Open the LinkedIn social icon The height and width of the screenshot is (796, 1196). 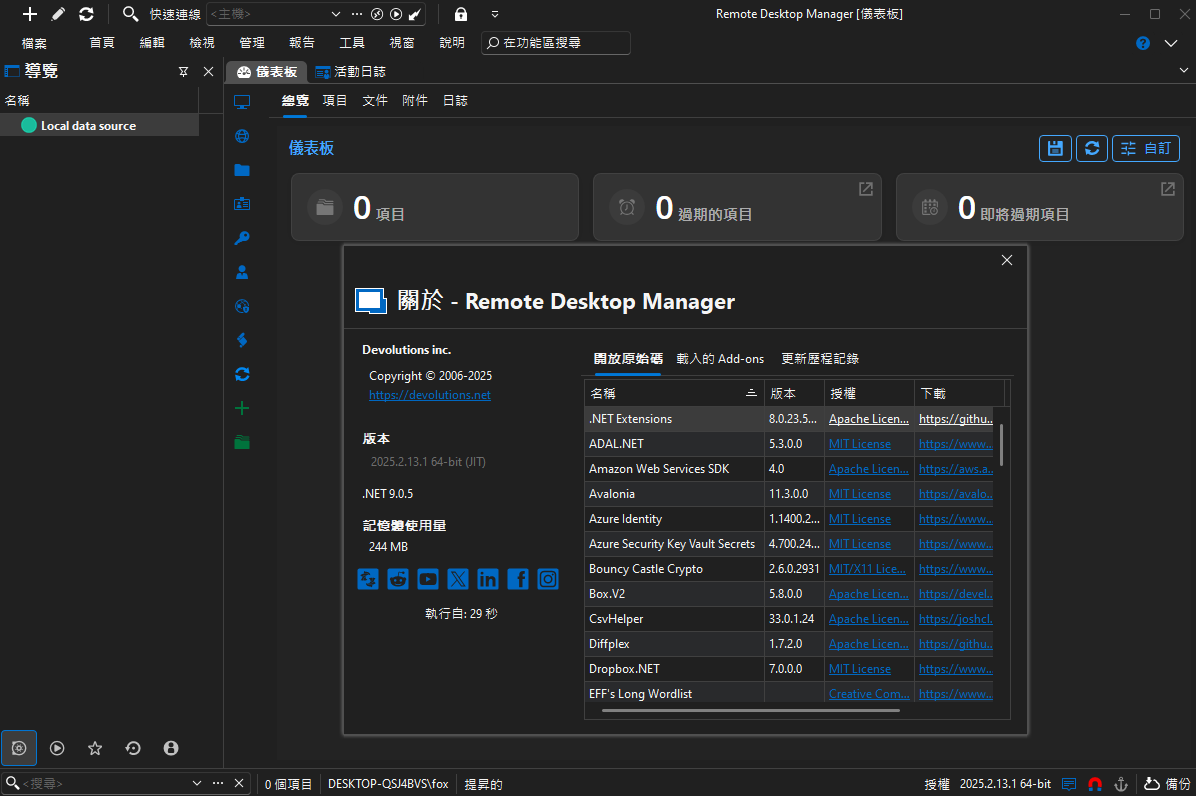(x=487, y=579)
